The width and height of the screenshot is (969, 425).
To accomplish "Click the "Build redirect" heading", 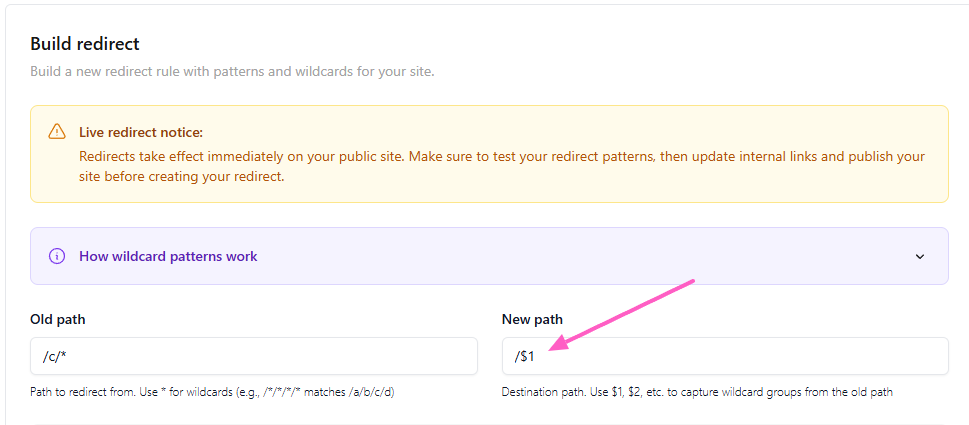I will 85,44.
